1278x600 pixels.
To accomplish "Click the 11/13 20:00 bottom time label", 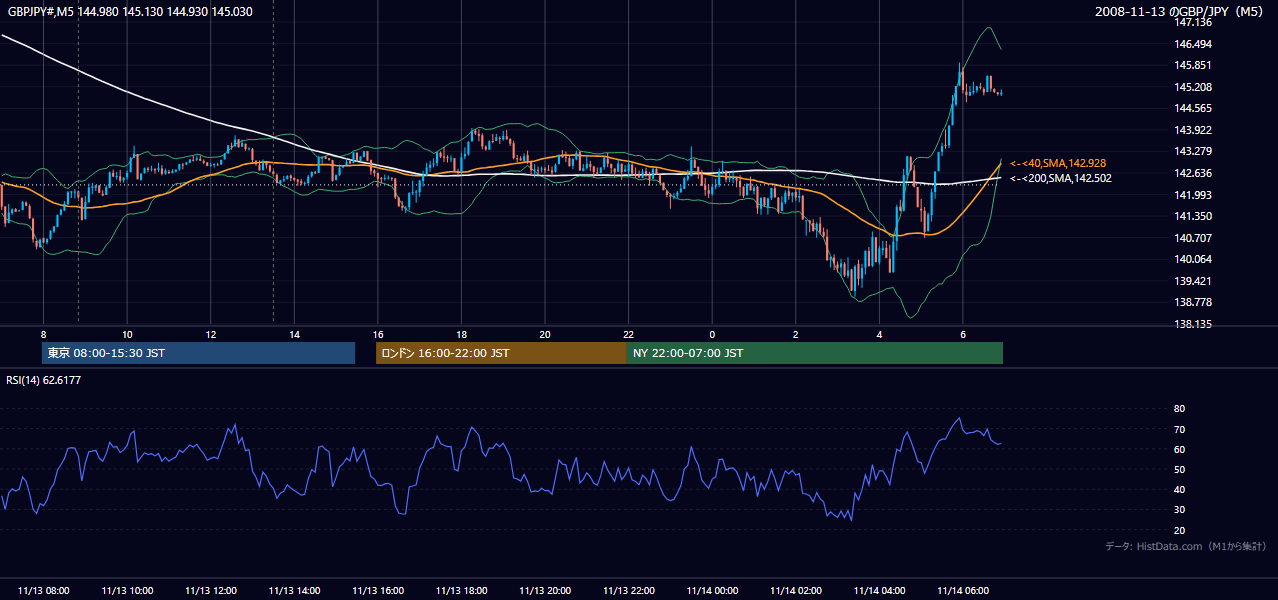I will [545, 590].
